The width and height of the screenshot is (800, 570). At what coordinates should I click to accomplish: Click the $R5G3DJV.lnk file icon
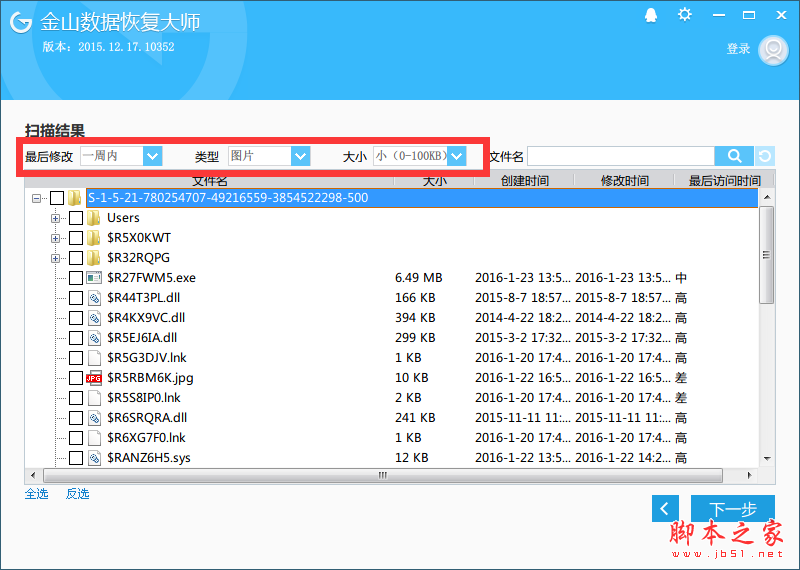click(x=94, y=358)
